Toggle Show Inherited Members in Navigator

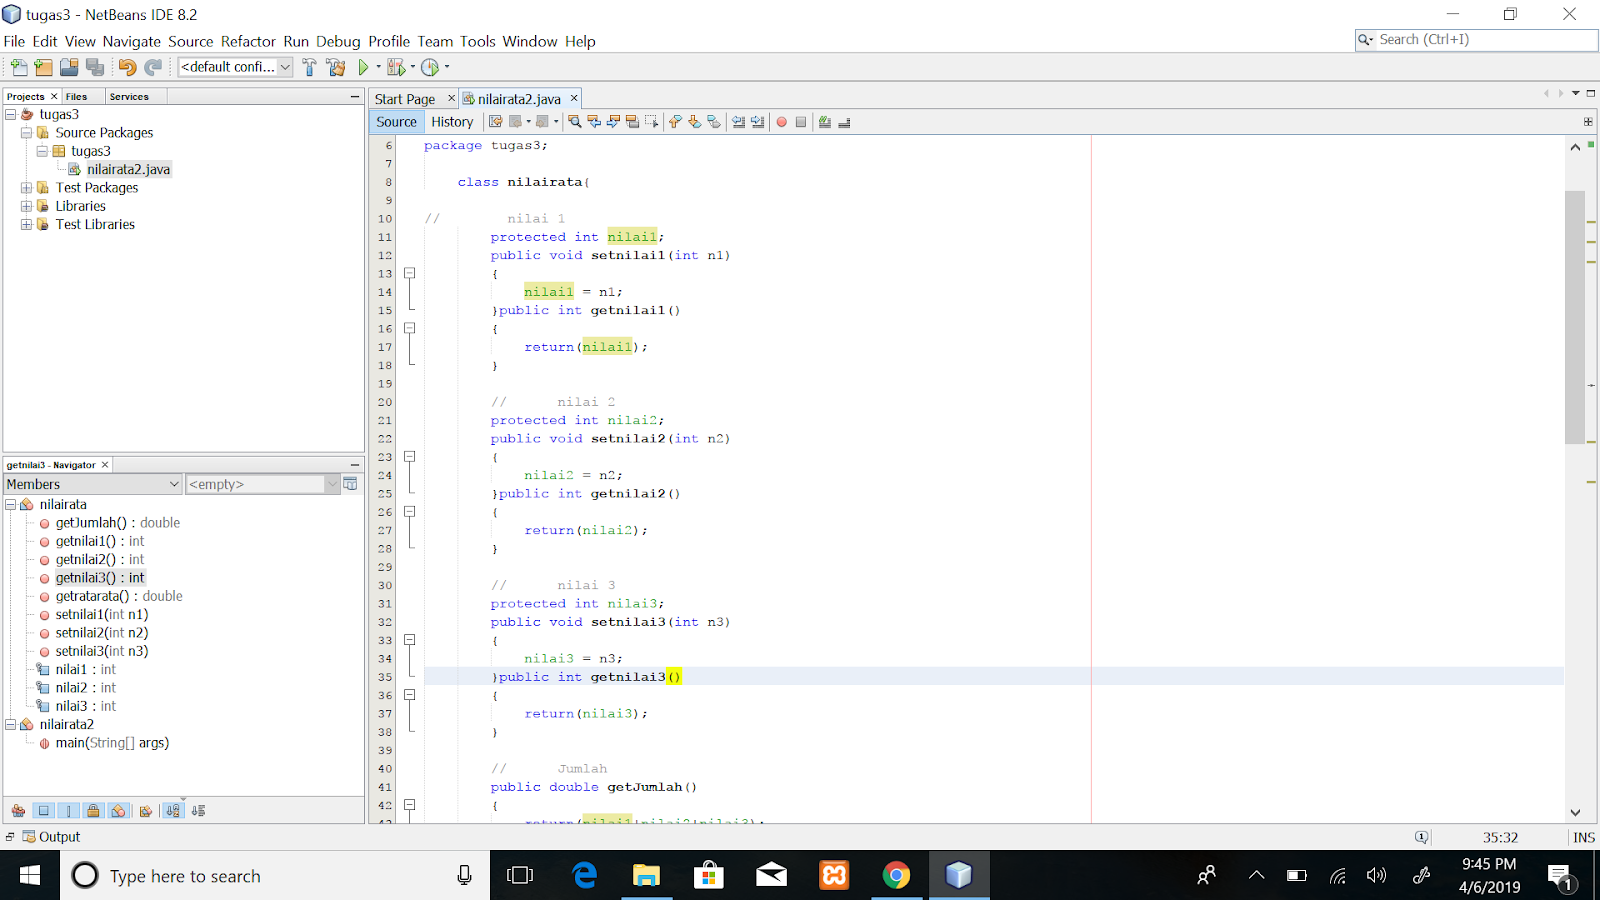[x=17, y=810]
